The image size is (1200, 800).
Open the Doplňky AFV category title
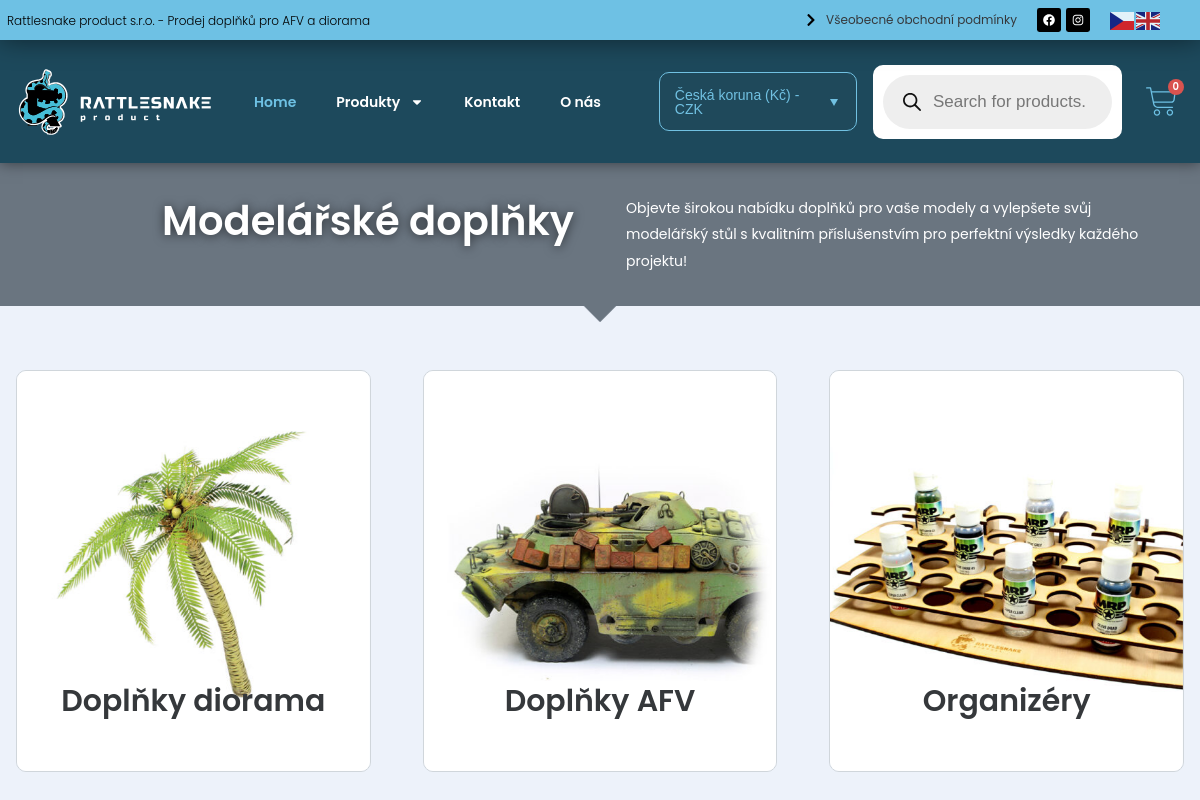pos(600,700)
